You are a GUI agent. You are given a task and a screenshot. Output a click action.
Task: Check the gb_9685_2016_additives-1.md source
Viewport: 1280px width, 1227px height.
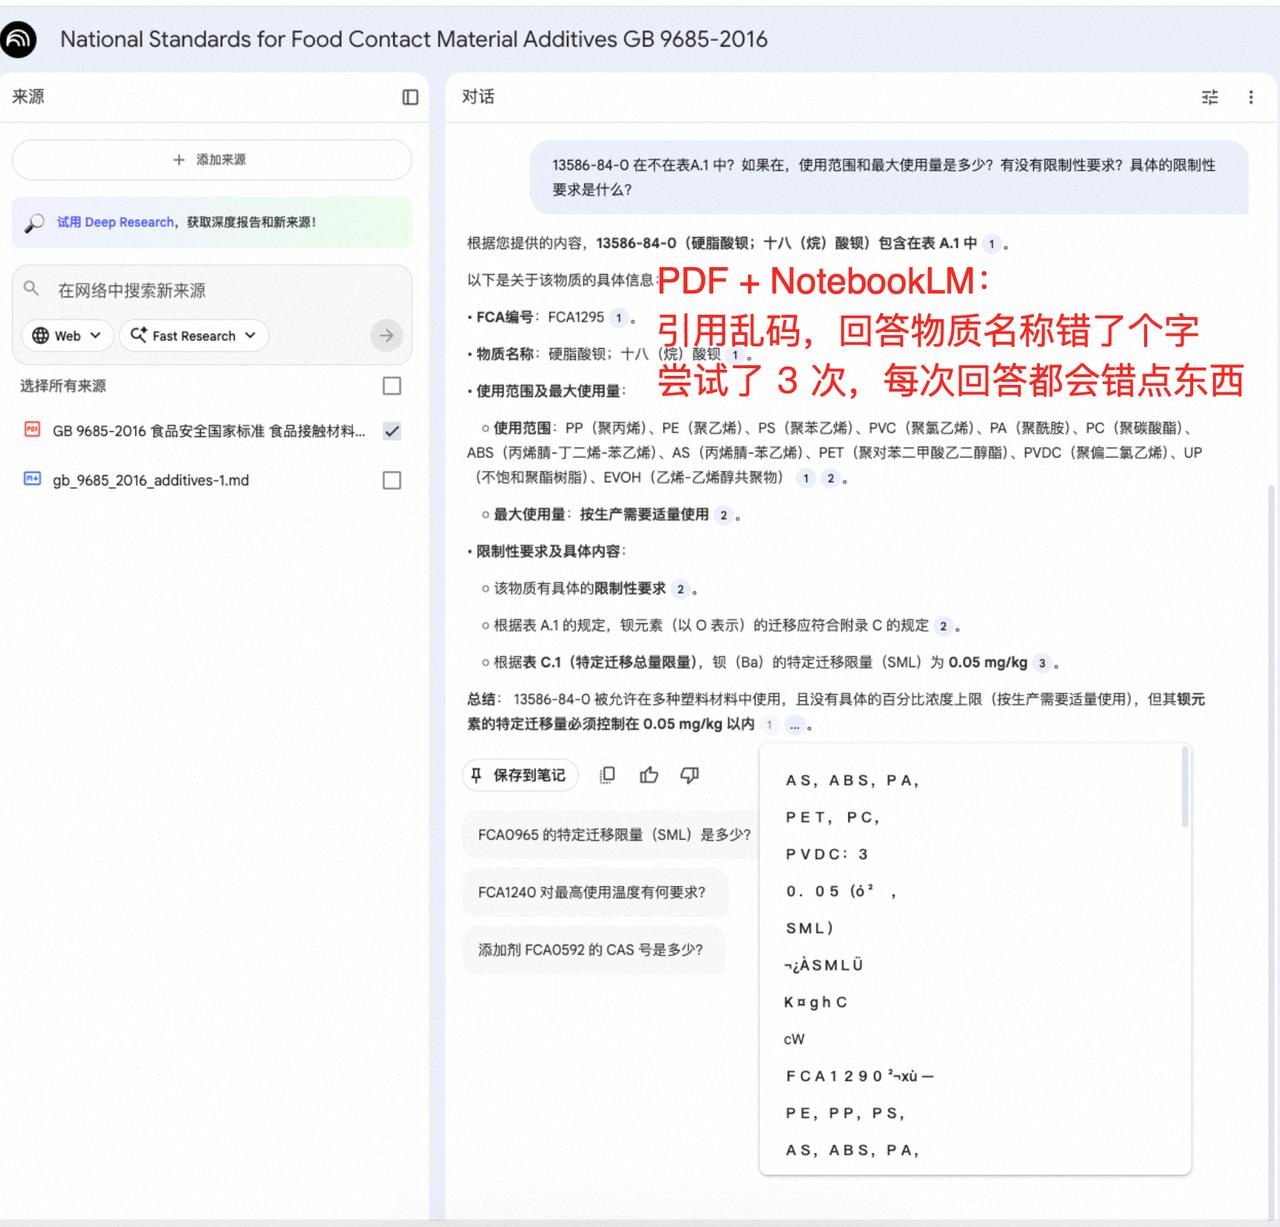pyautogui.click(x=392, y=480)
